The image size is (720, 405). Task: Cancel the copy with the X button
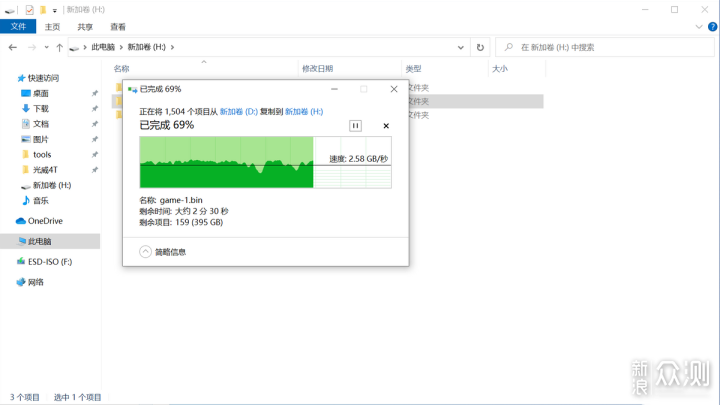point(386,126)
